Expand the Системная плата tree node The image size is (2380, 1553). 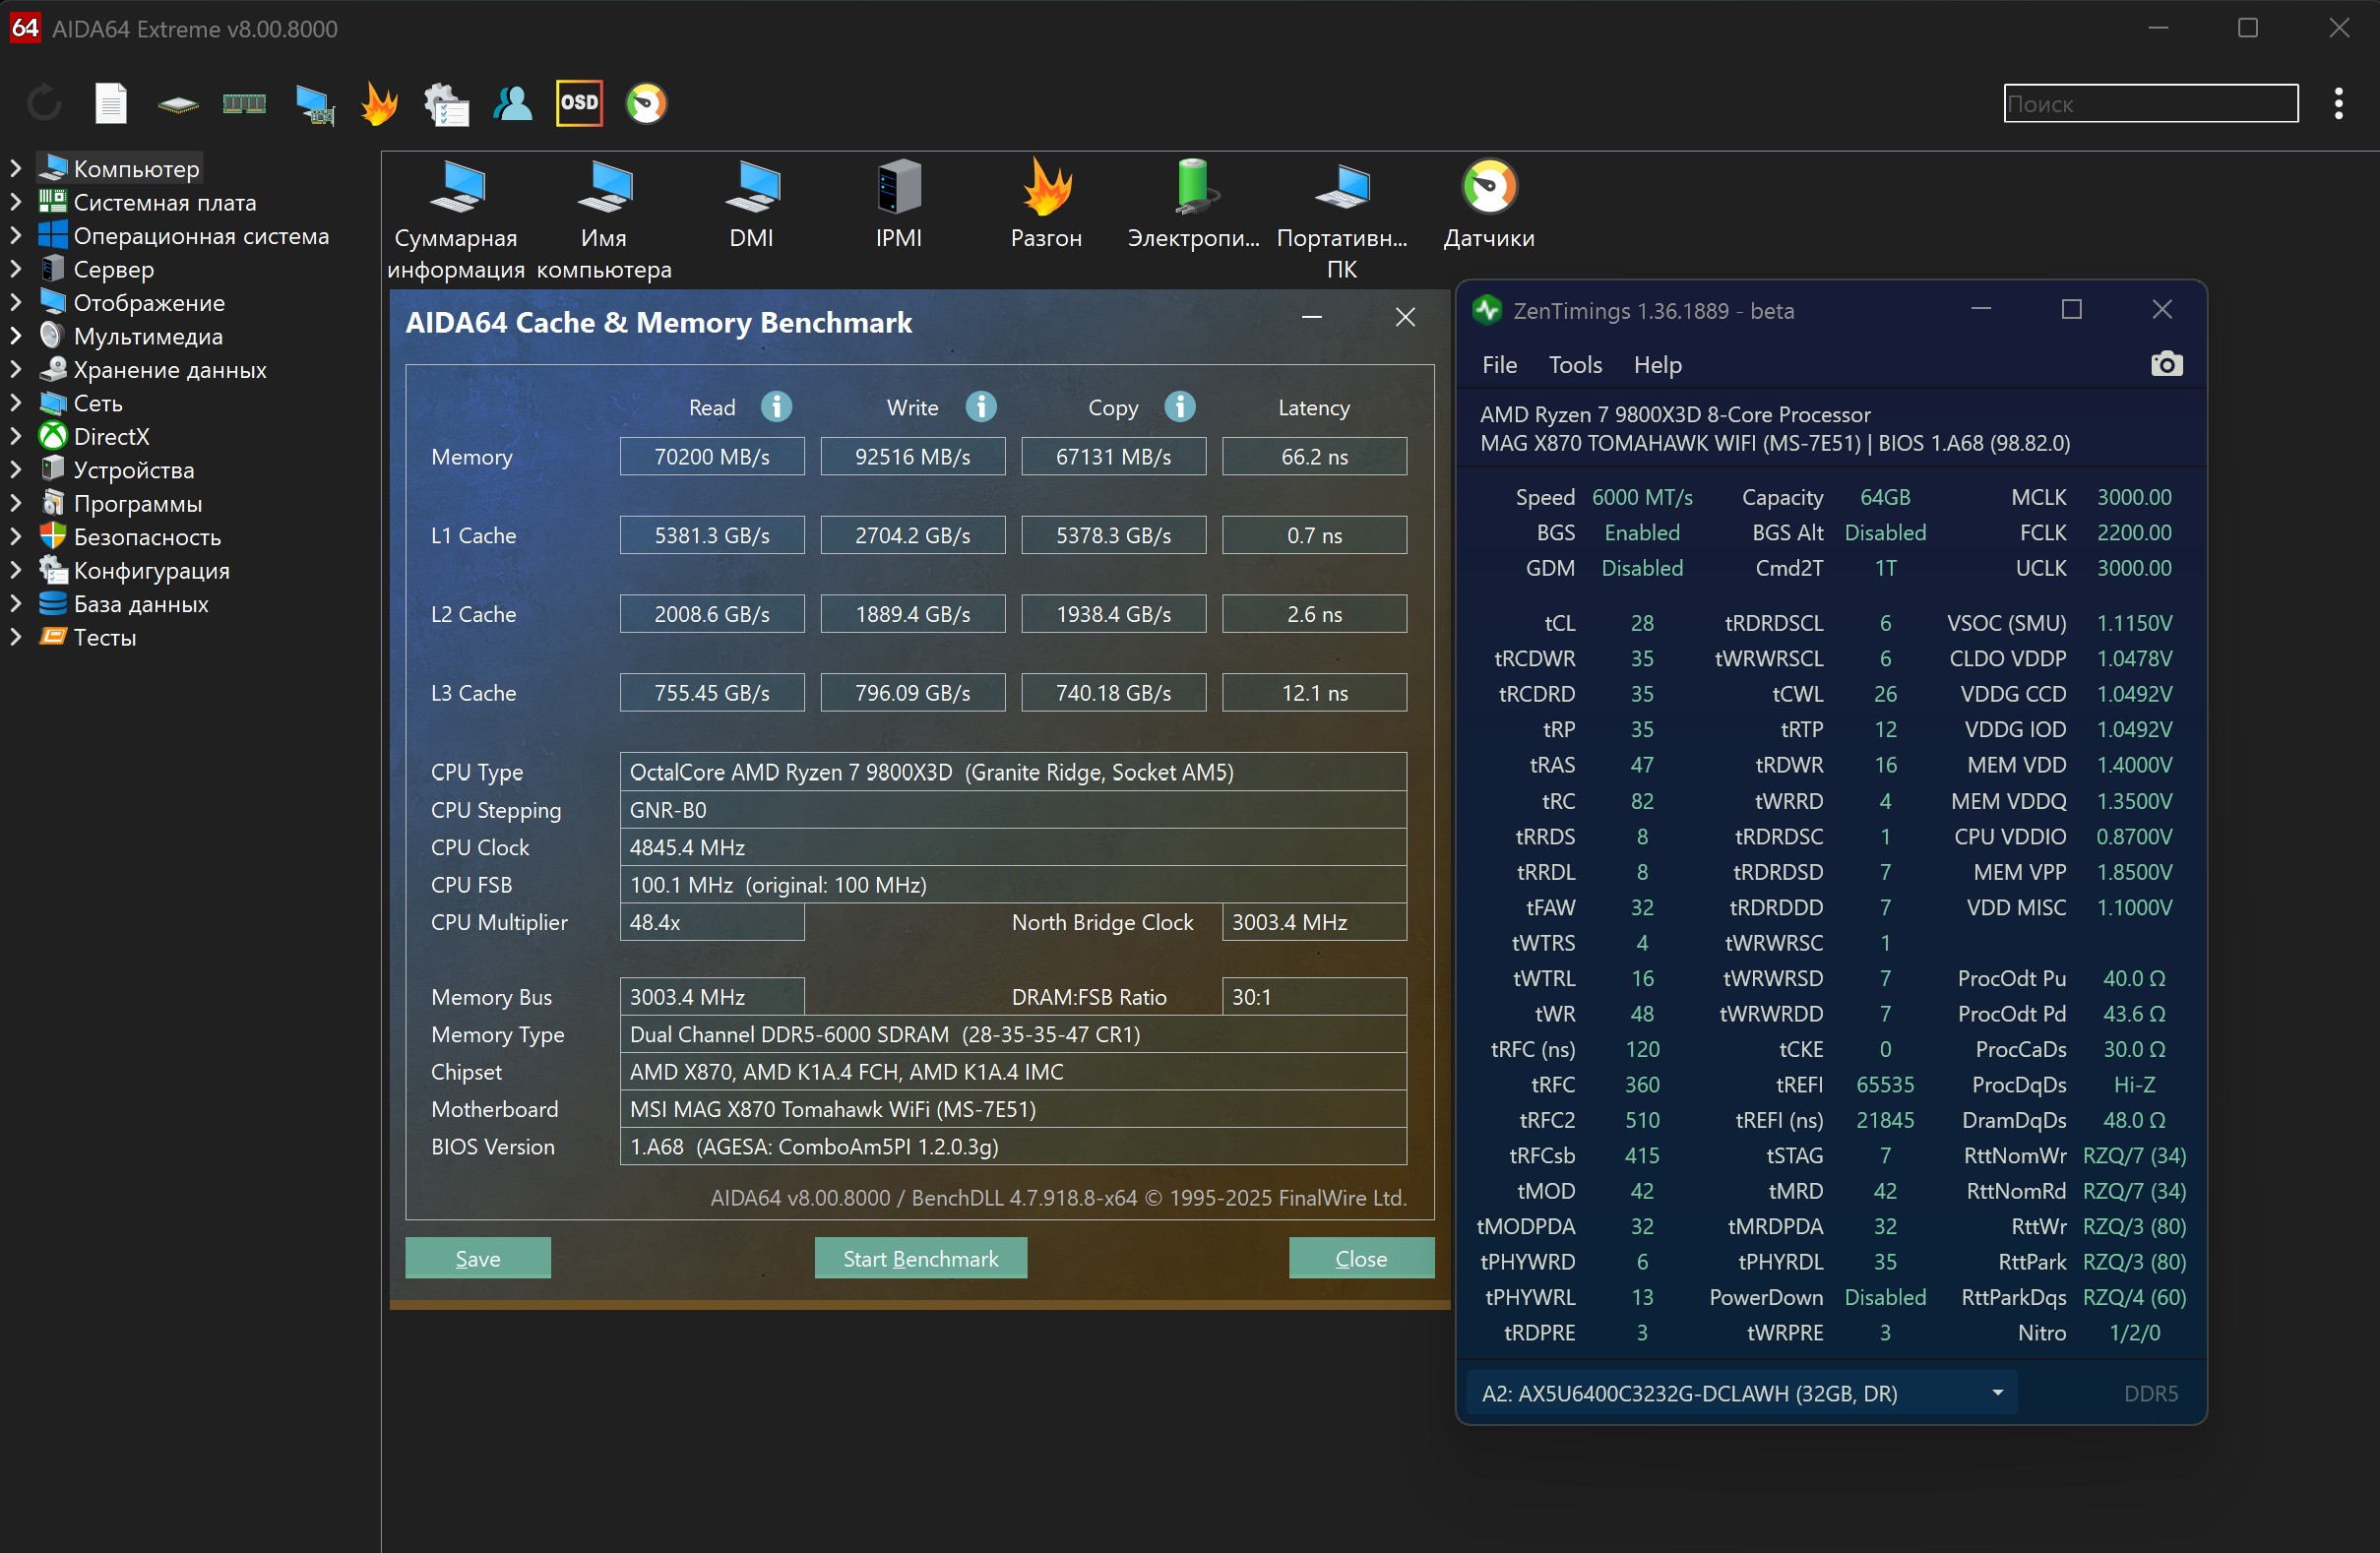click(x=16, y=202)
